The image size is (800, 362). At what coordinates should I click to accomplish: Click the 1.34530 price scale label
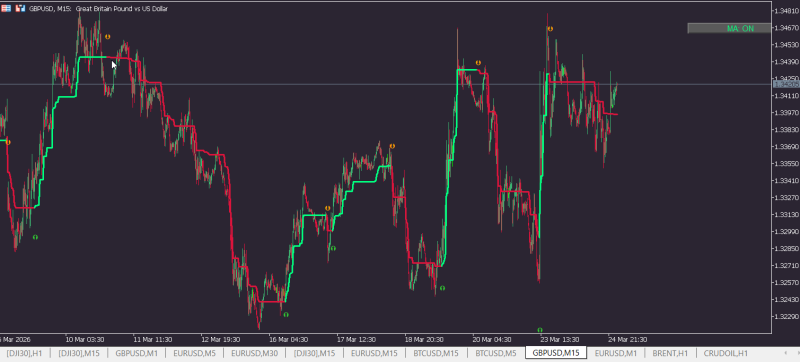click(786, 45)
